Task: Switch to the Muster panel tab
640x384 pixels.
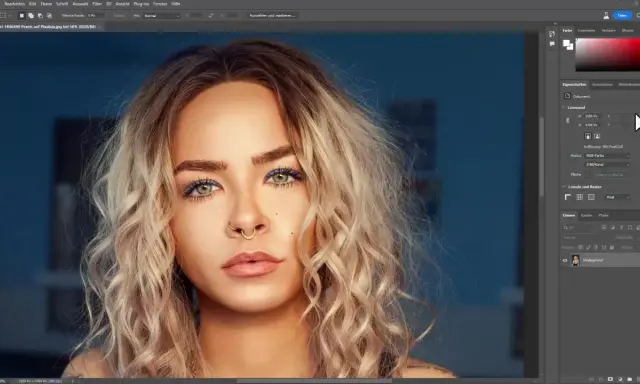Action: pos(627,31)
